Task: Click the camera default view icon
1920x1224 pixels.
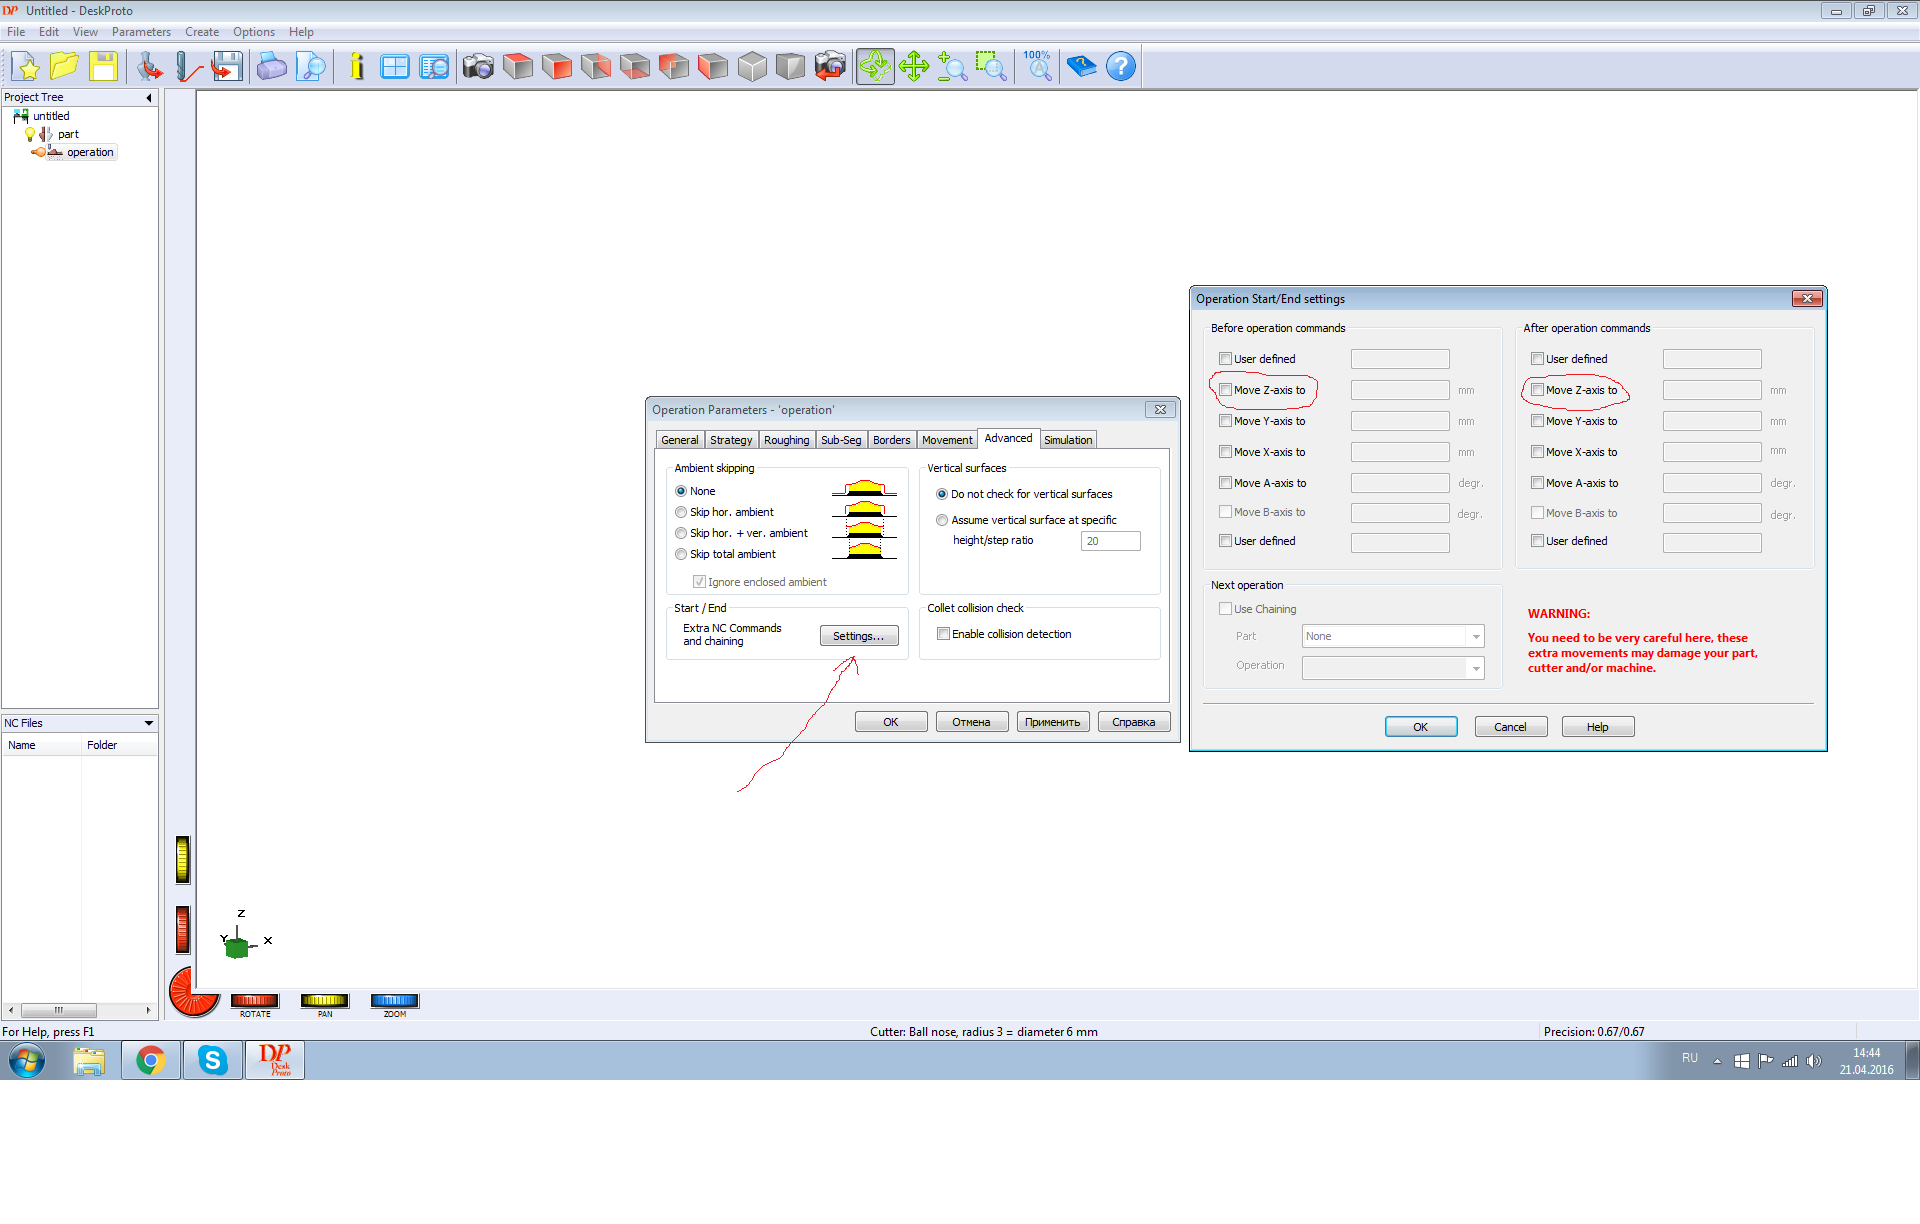Action: pos(478,67)
